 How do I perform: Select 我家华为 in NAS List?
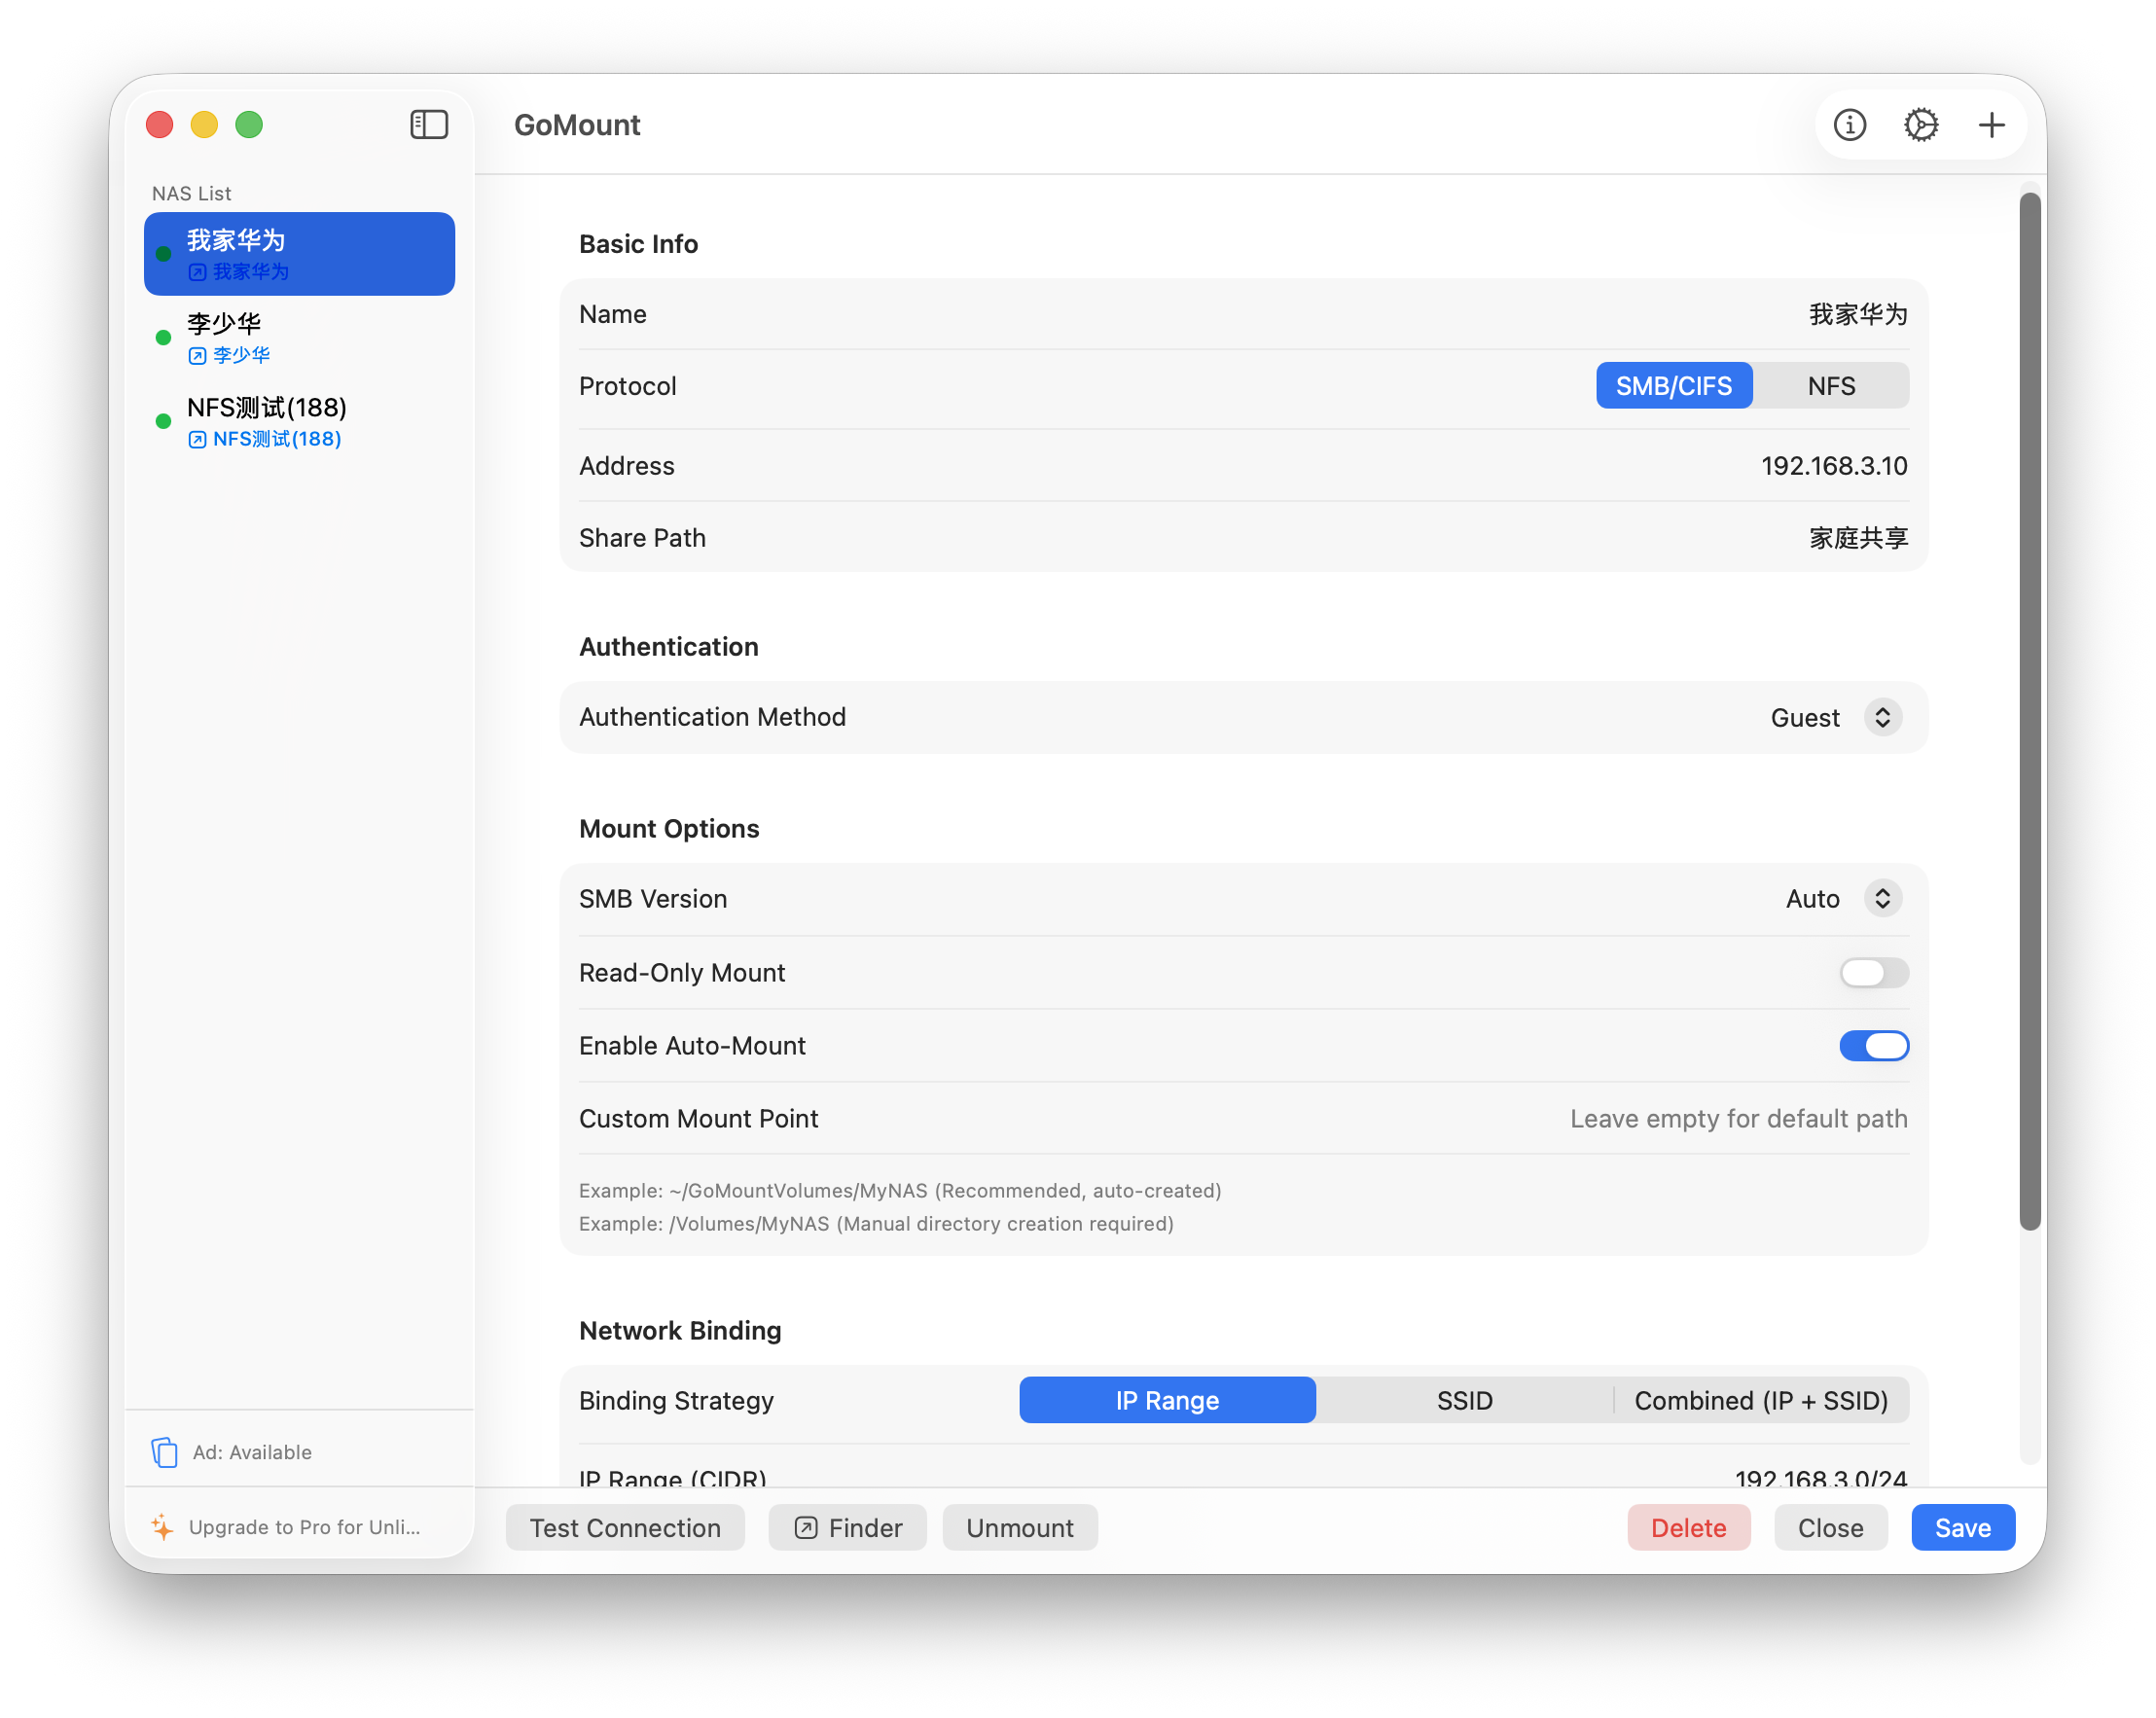point(299,254)
